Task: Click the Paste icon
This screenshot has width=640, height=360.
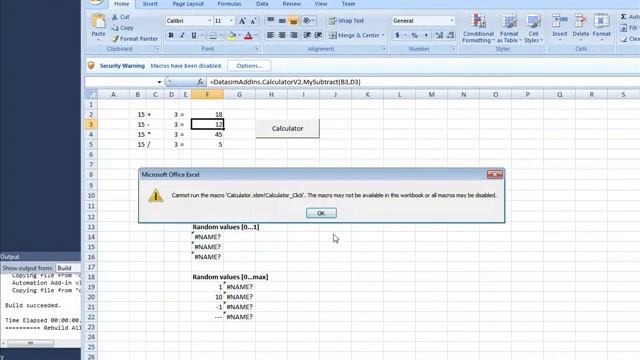Action: point(98,21)
